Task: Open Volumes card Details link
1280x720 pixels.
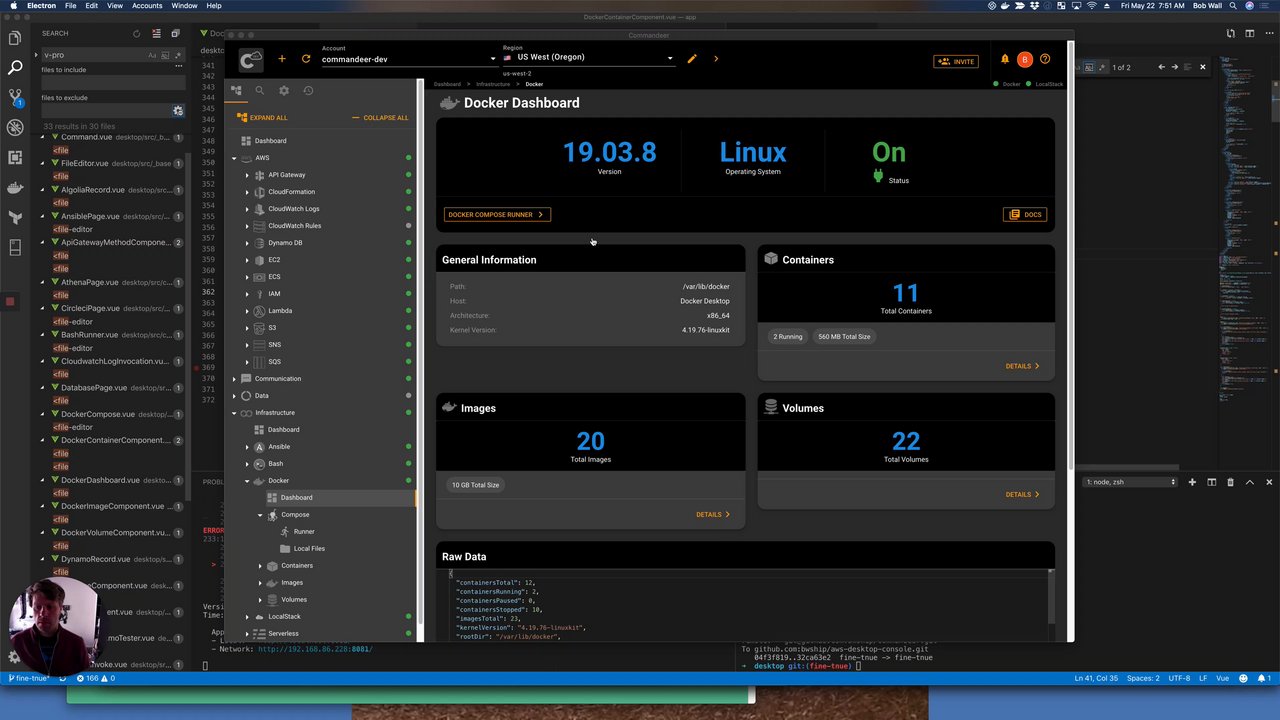Action: (x=1022, y=494)
